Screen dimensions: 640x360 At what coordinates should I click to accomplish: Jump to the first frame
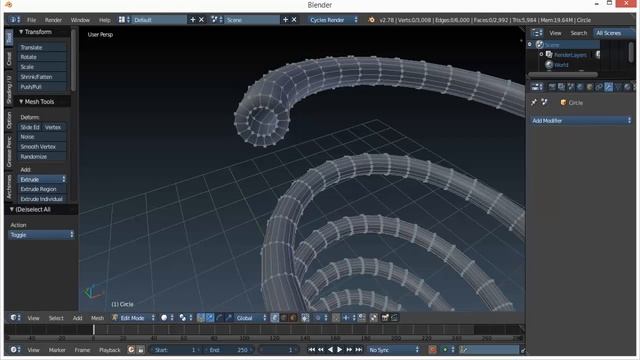311,350
